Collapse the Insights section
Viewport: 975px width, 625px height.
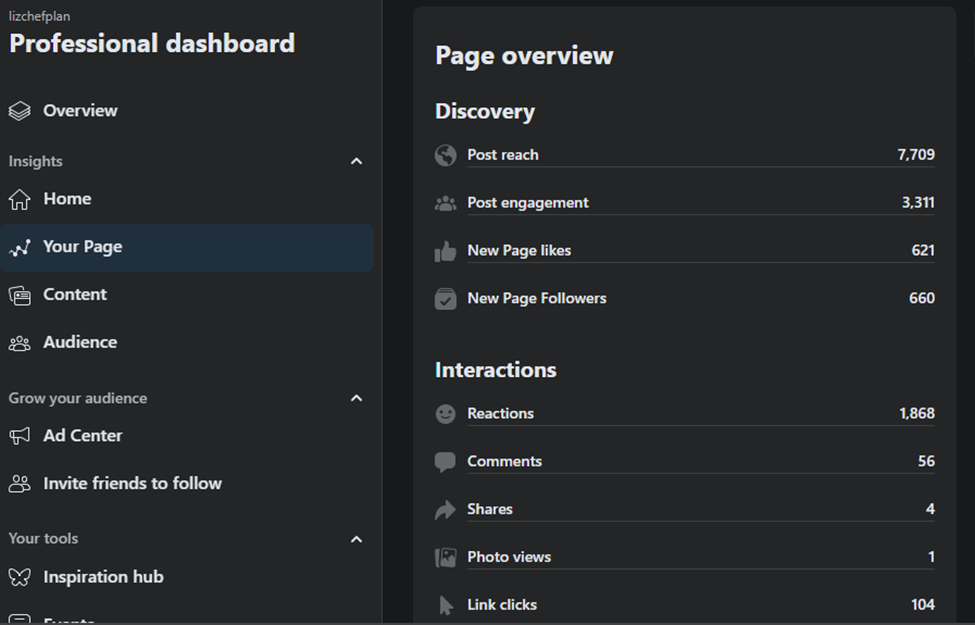[x=357, y=162]
